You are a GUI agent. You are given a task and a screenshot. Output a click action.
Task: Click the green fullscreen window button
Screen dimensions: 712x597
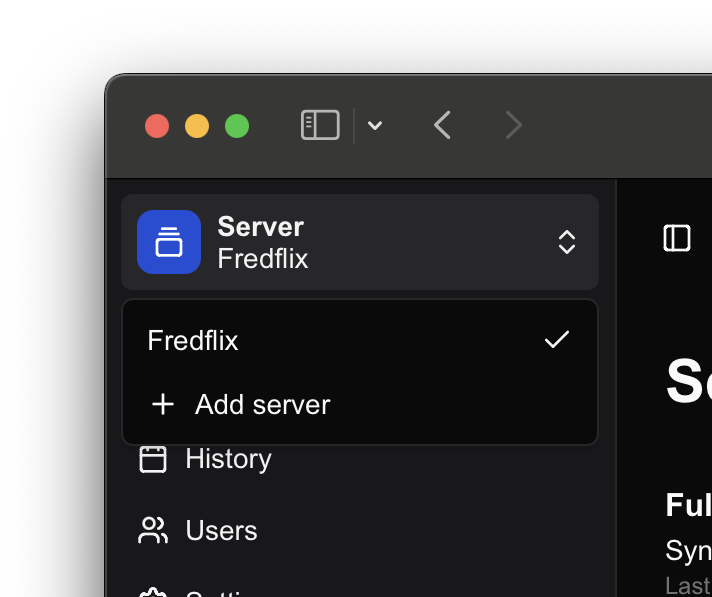pyautogui.click(x=237, y=126)
